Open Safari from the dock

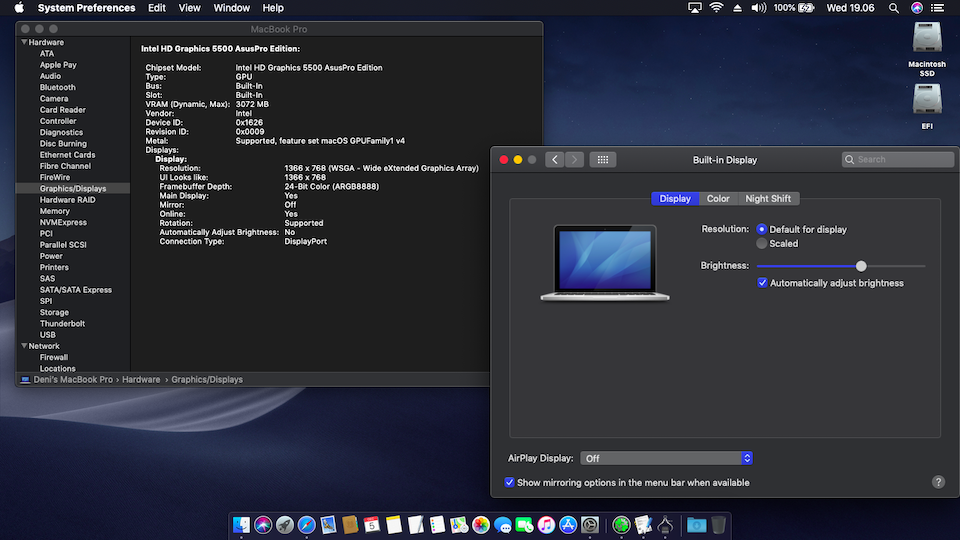(x=307, y=525)
